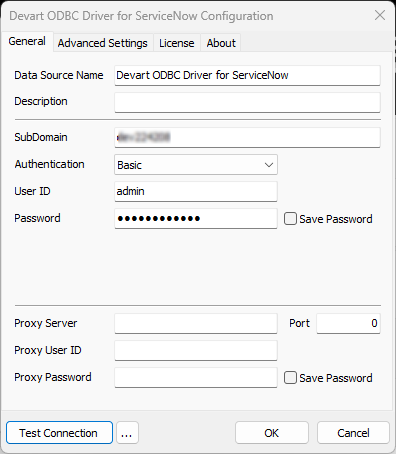Screen dimensions: 396x454
Task: Click the Authentication combo box showing Basic
Action: click(196, 165)
